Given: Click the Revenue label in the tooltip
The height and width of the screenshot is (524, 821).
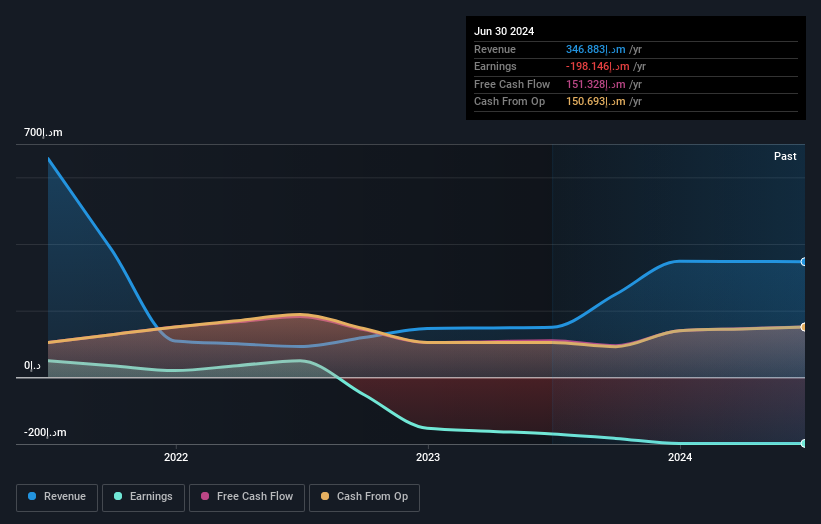Looking at the screenshot, I should (x=495, y=49).
